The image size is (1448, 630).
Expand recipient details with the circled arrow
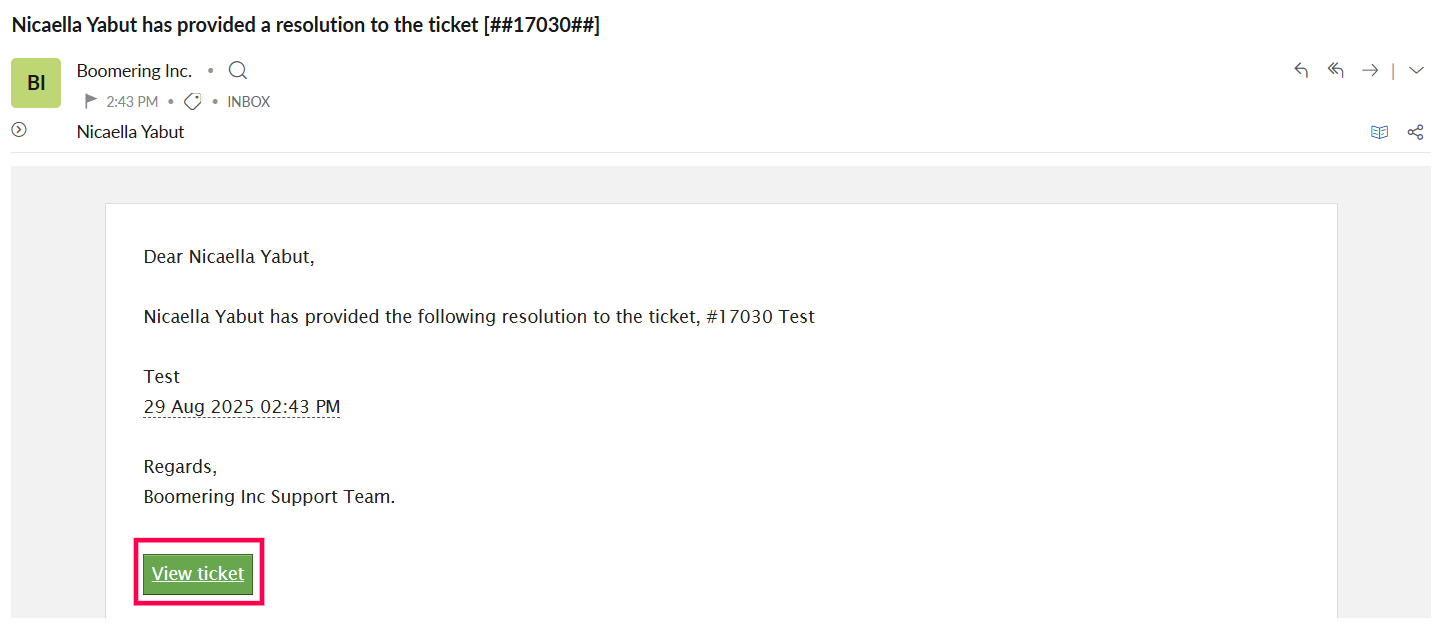pos(19,130)
